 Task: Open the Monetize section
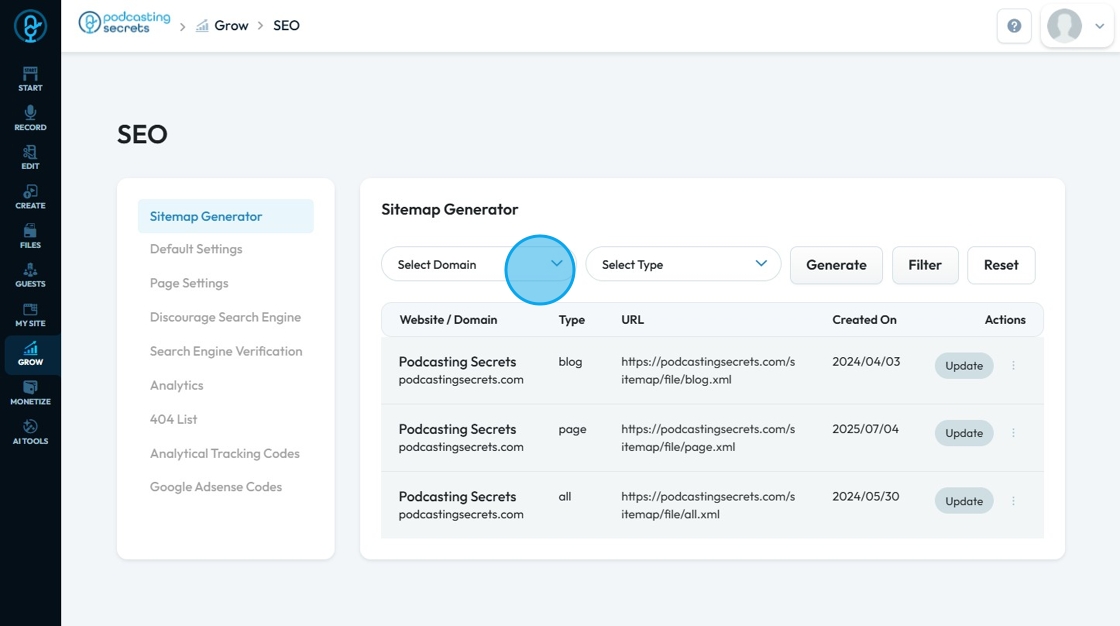point(30,392)
